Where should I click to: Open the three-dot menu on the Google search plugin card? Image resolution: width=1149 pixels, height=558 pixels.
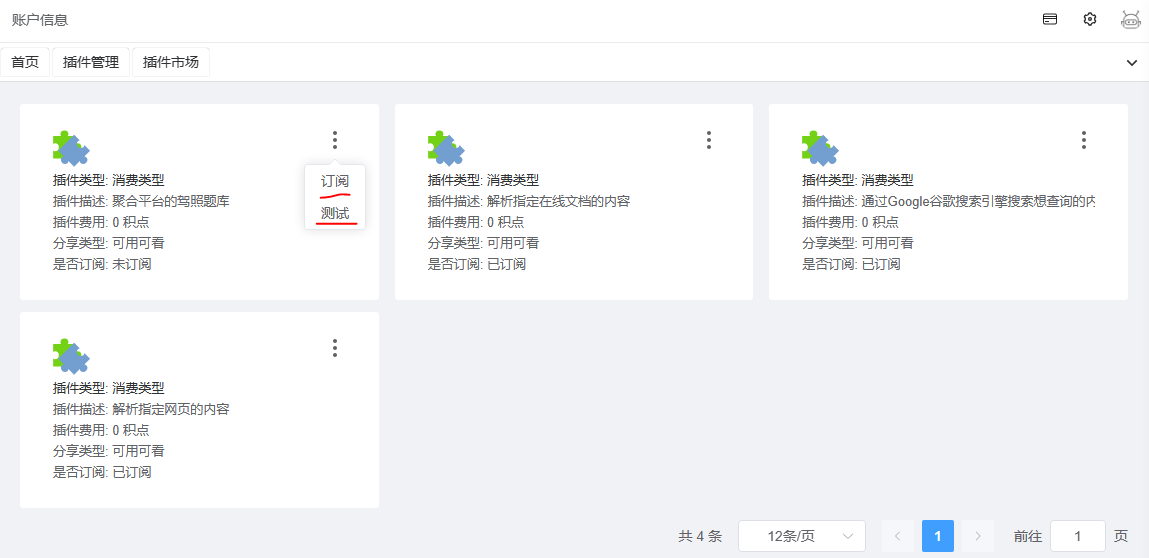click(x=1083, y=140)
